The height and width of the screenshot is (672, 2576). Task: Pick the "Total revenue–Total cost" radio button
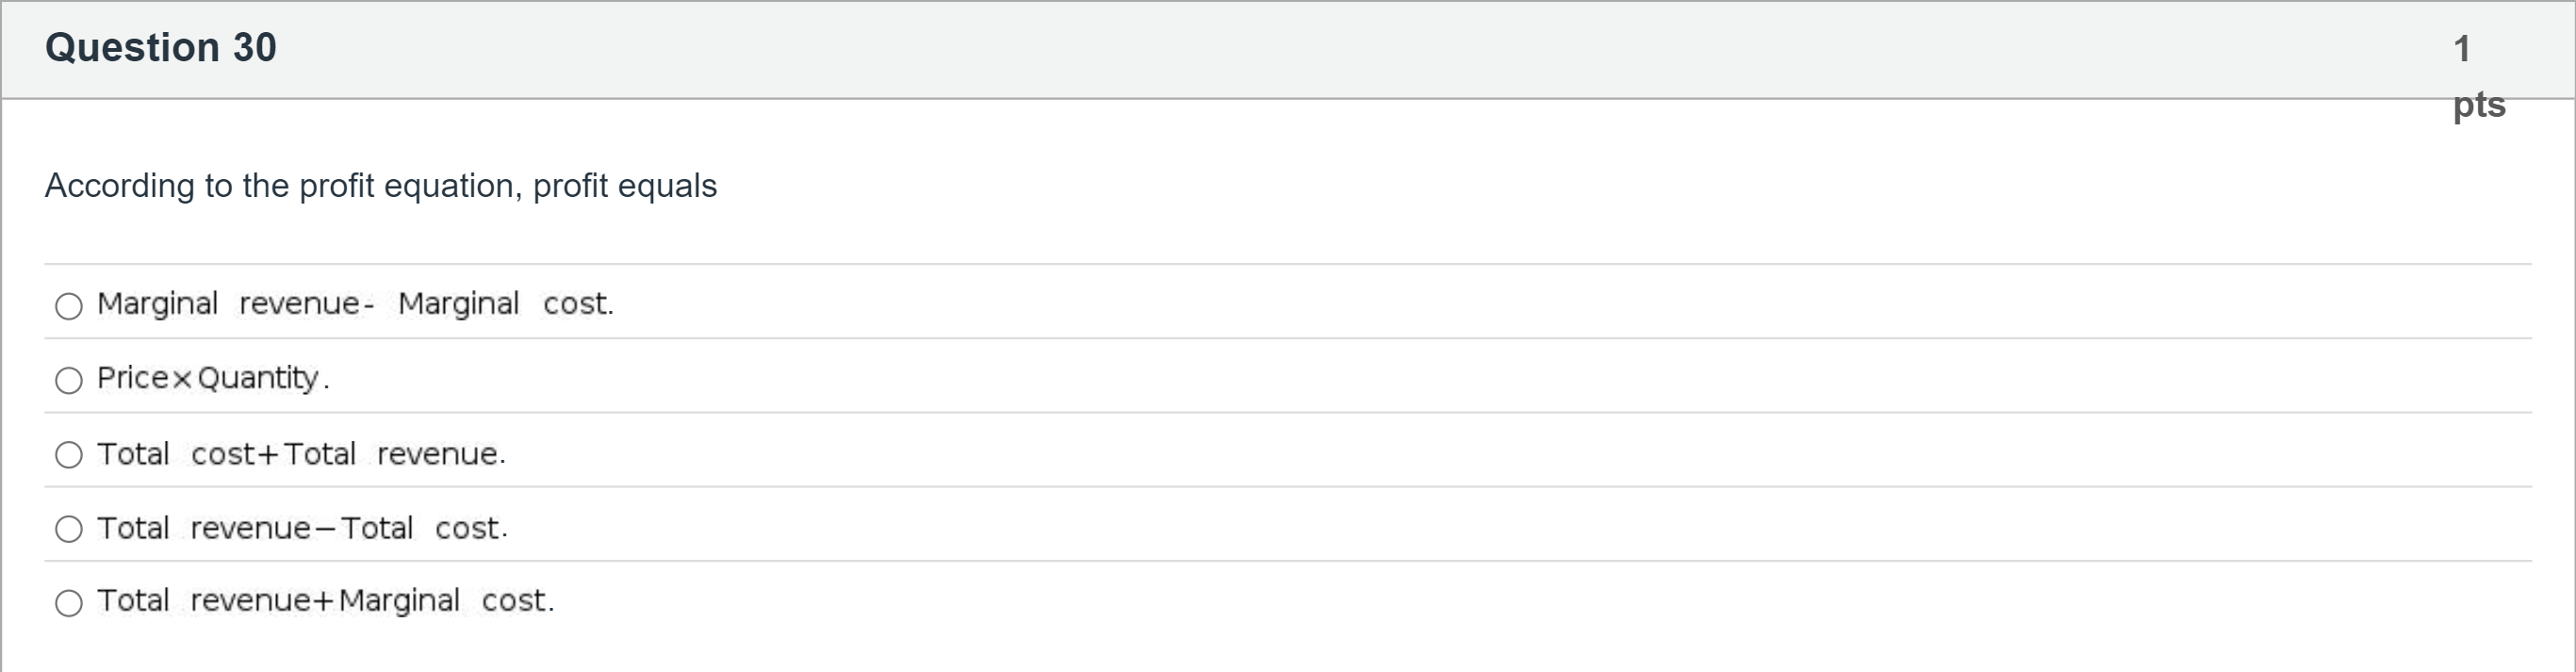(69, 529)
